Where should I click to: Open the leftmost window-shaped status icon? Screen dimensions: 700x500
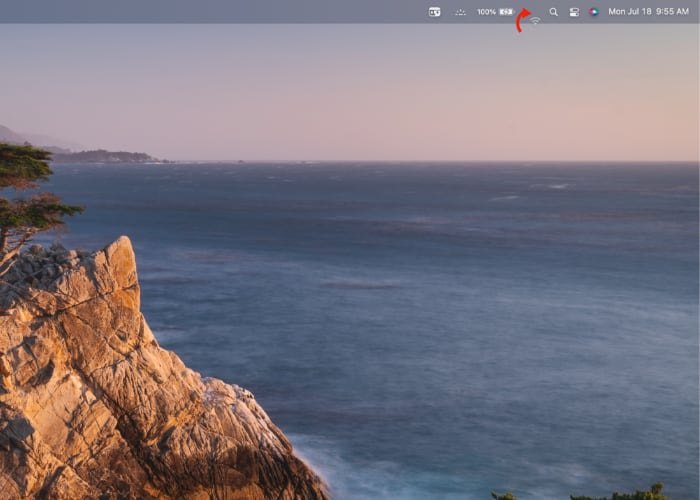click(x=434, y=12)
